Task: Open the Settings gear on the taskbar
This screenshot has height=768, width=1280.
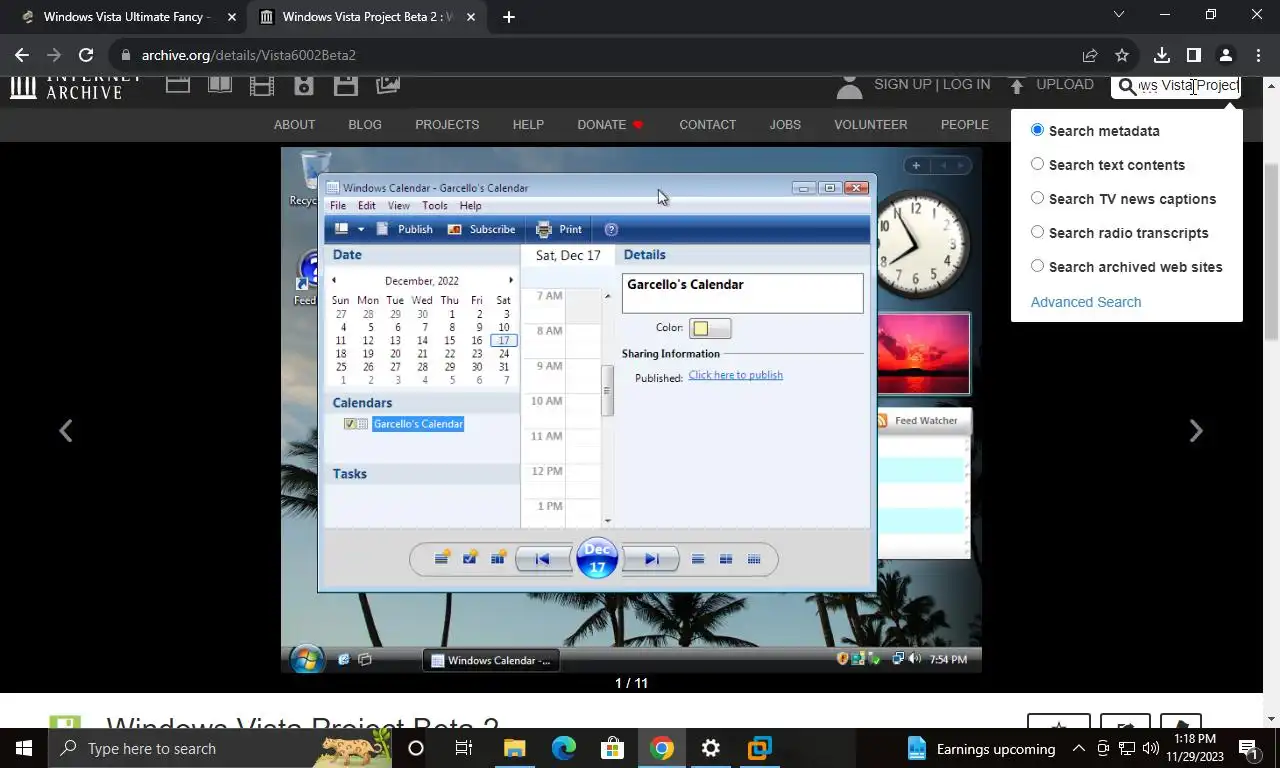Action: pyautogui.click(x=710, y=748)
